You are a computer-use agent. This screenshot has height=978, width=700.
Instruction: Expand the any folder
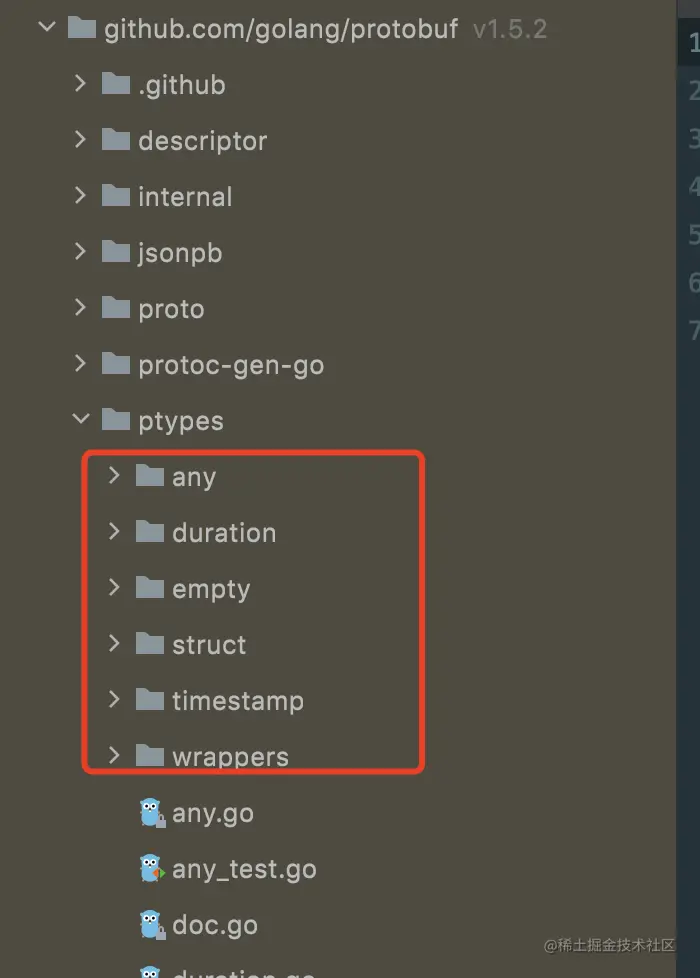(113, 476)
